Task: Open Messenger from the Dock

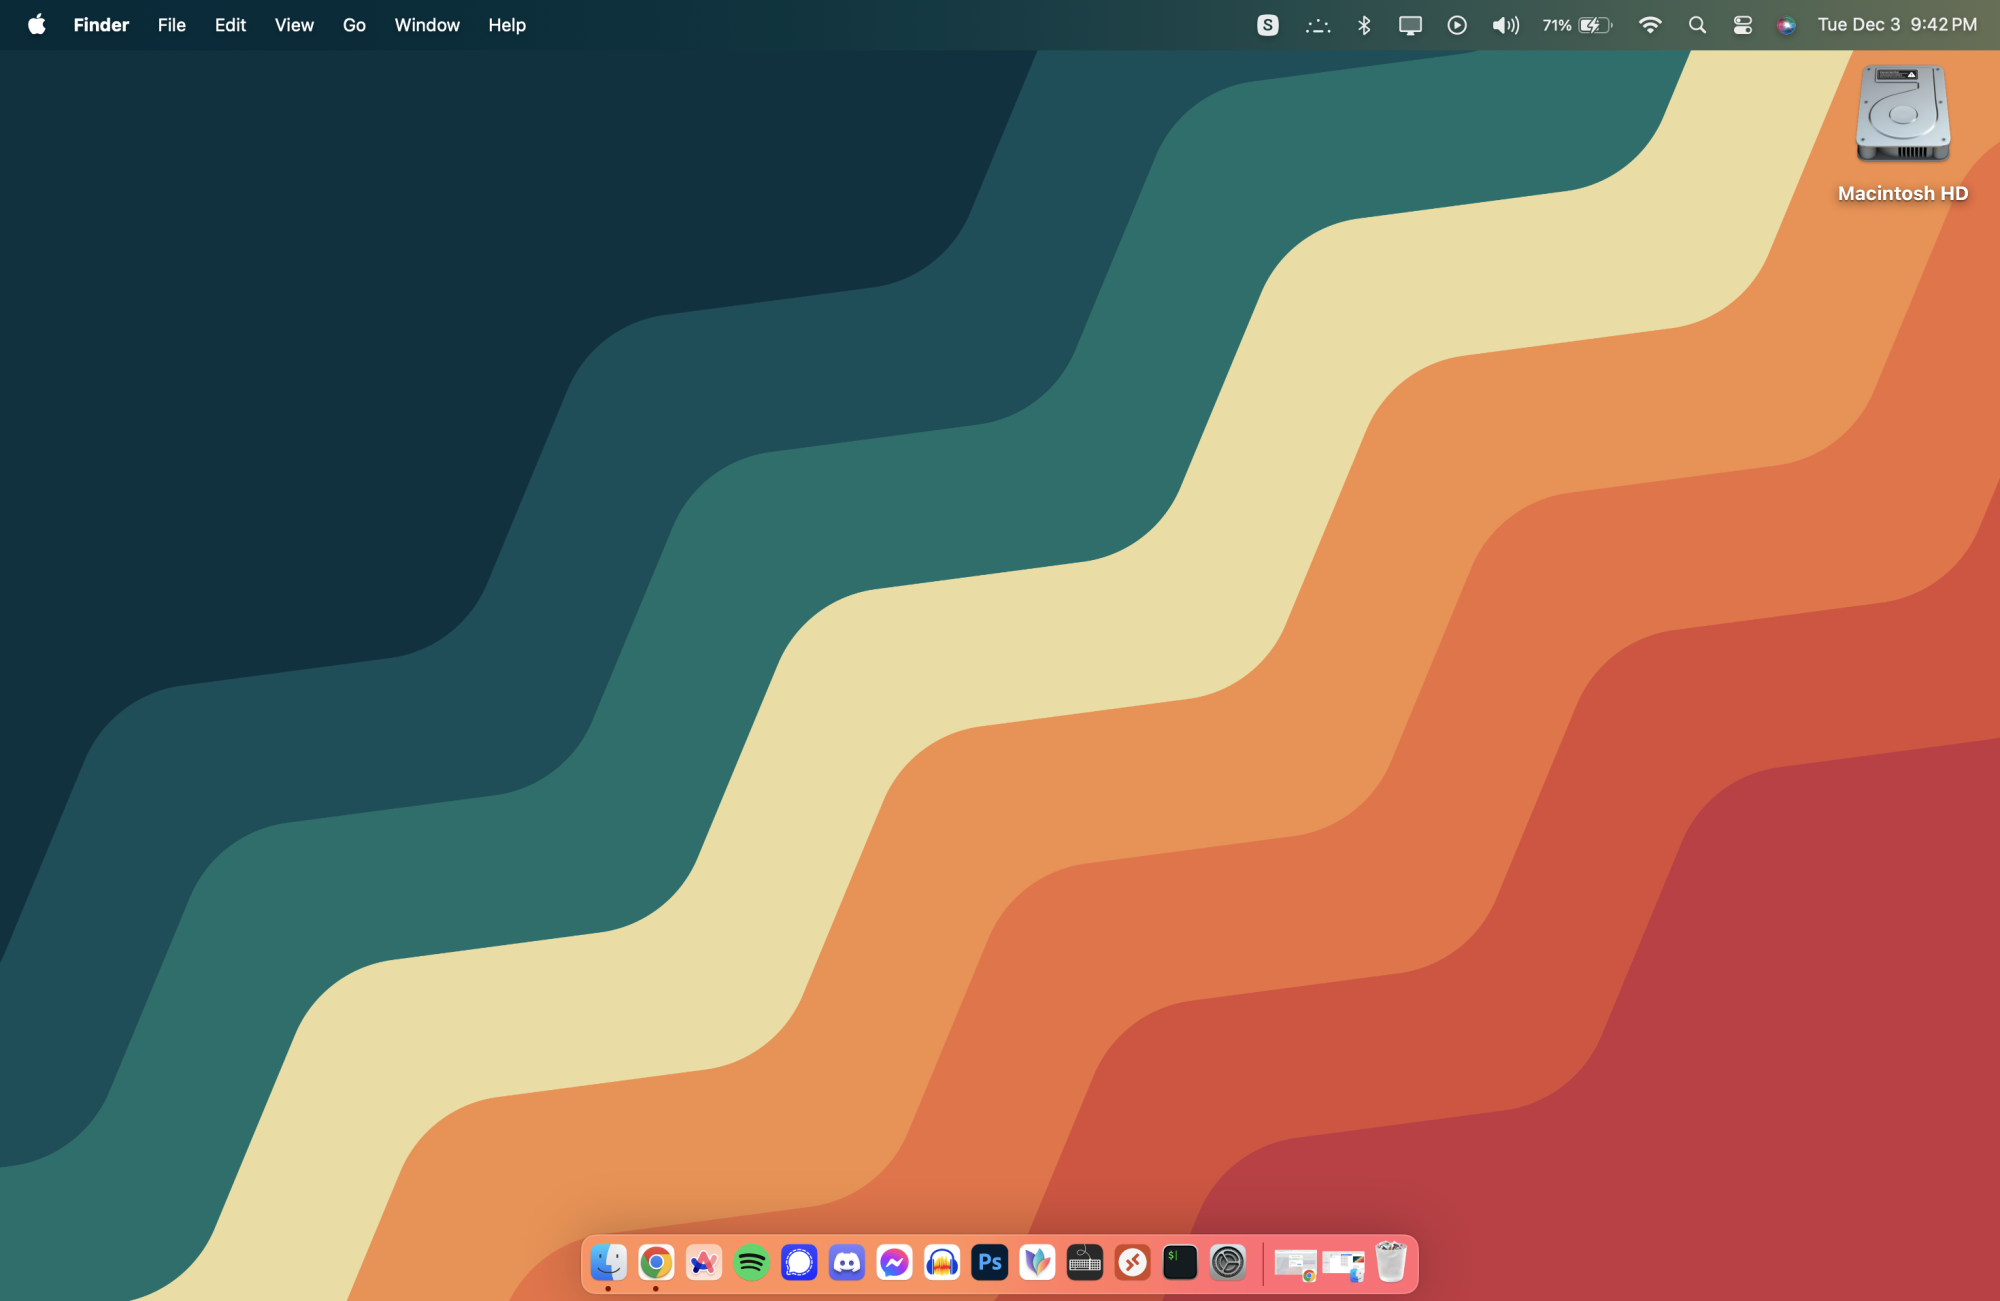Action: click(x=894, y=1263)
